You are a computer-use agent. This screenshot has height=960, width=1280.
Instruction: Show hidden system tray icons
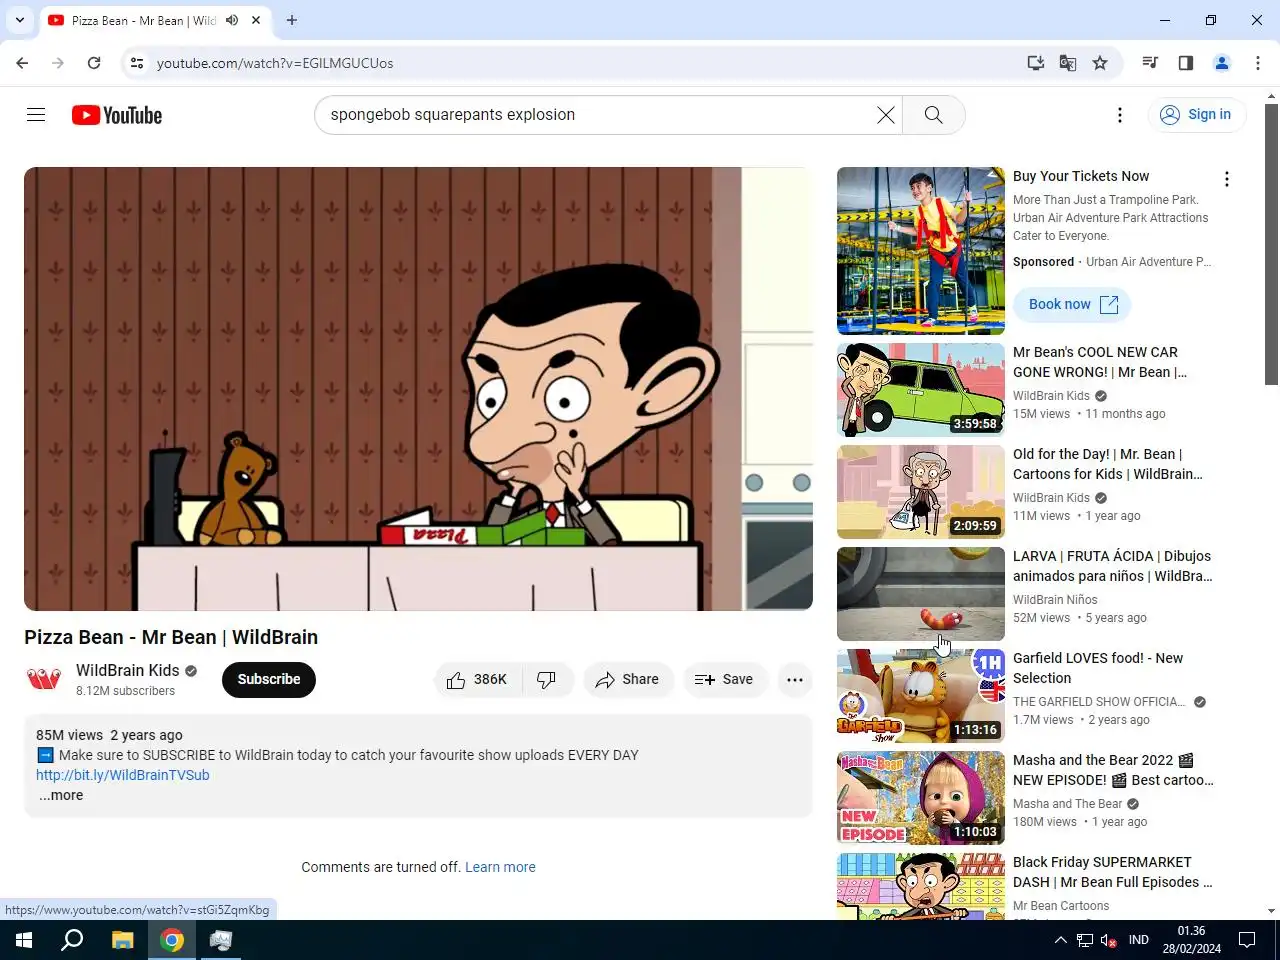[x=1060, y=940]
